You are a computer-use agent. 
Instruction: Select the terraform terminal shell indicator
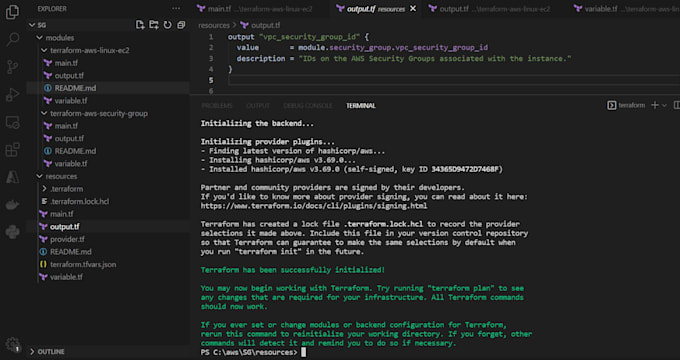(626, 105)
